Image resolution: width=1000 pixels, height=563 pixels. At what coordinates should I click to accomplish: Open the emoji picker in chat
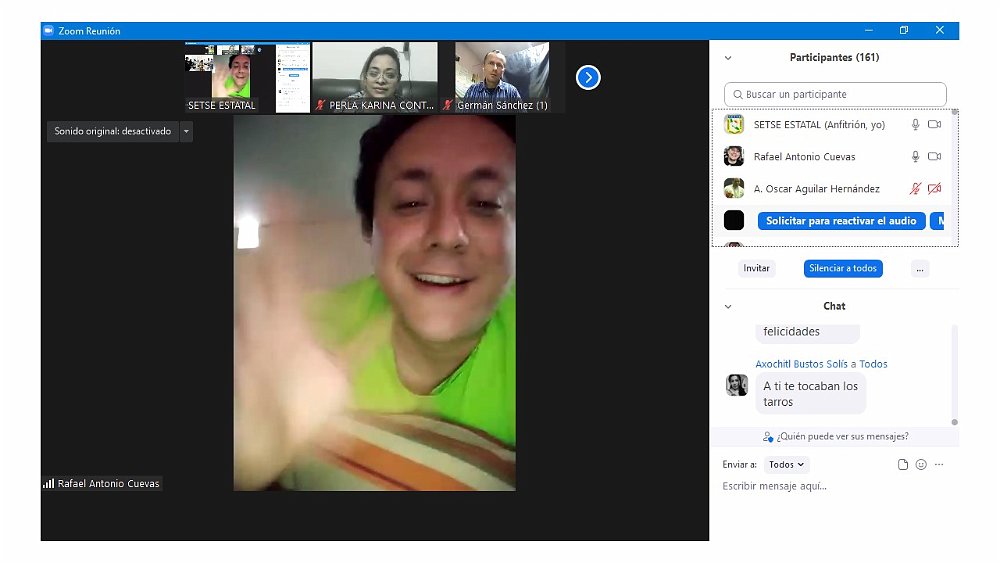tap(921, 465)
